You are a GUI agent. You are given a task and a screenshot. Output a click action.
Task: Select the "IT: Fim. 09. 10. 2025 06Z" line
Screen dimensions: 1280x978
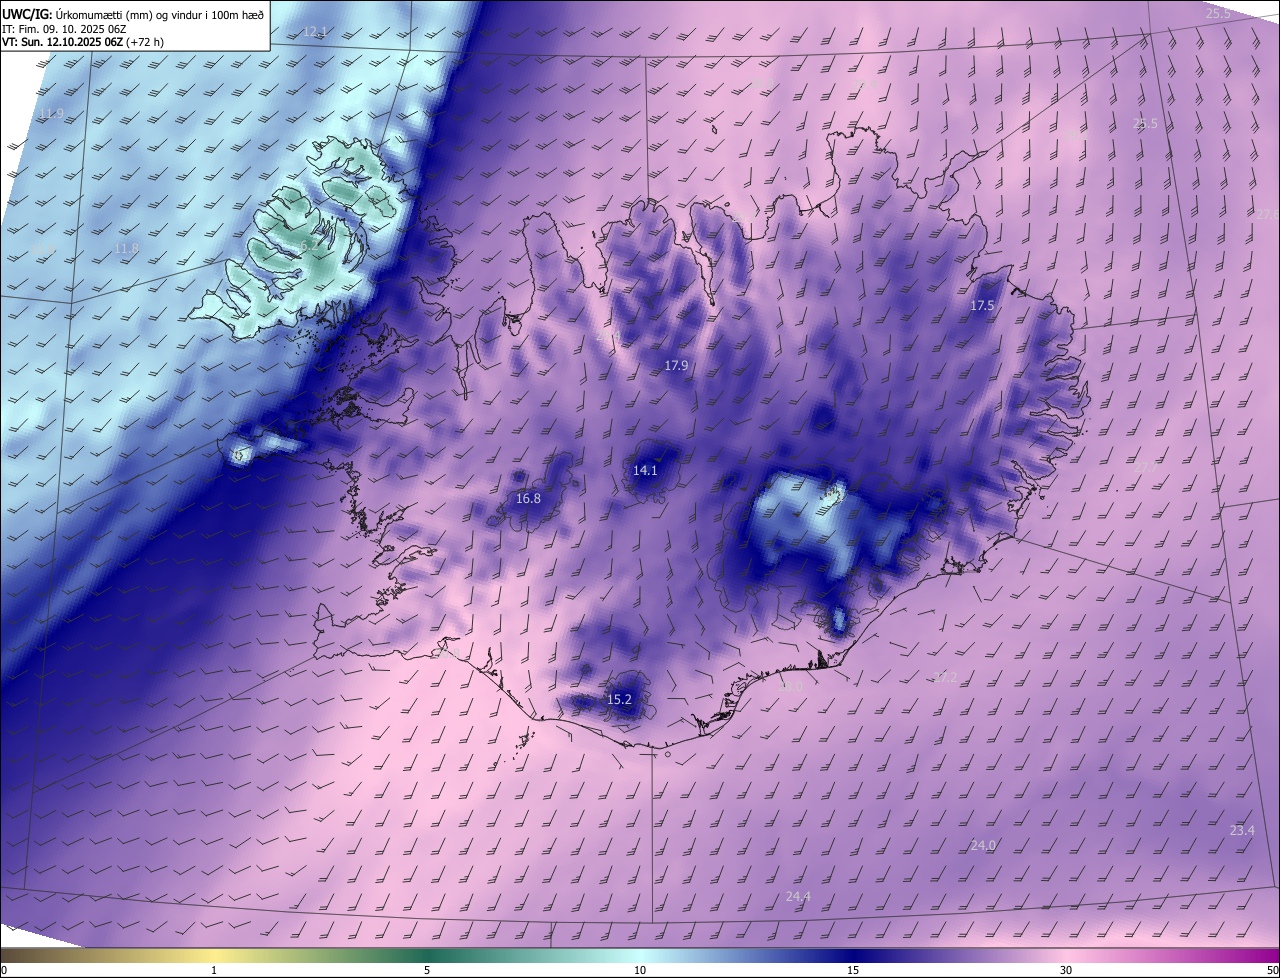point(64,29)
